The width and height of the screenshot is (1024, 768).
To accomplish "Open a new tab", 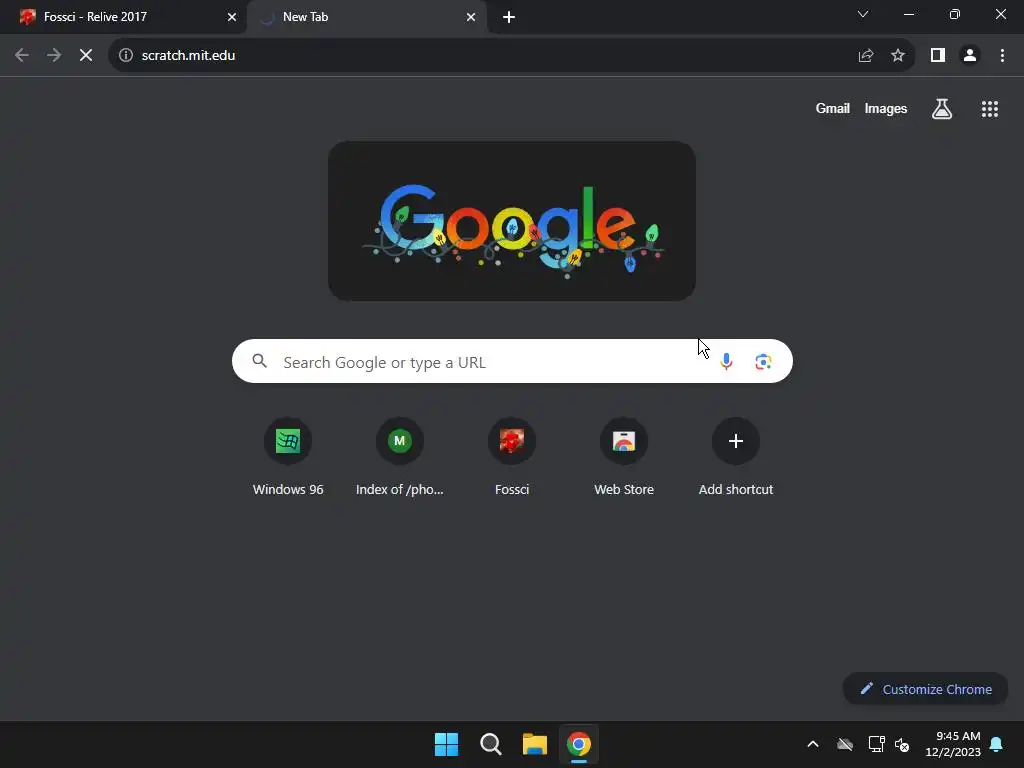I will pyautogui.click(x=509, y=17).
